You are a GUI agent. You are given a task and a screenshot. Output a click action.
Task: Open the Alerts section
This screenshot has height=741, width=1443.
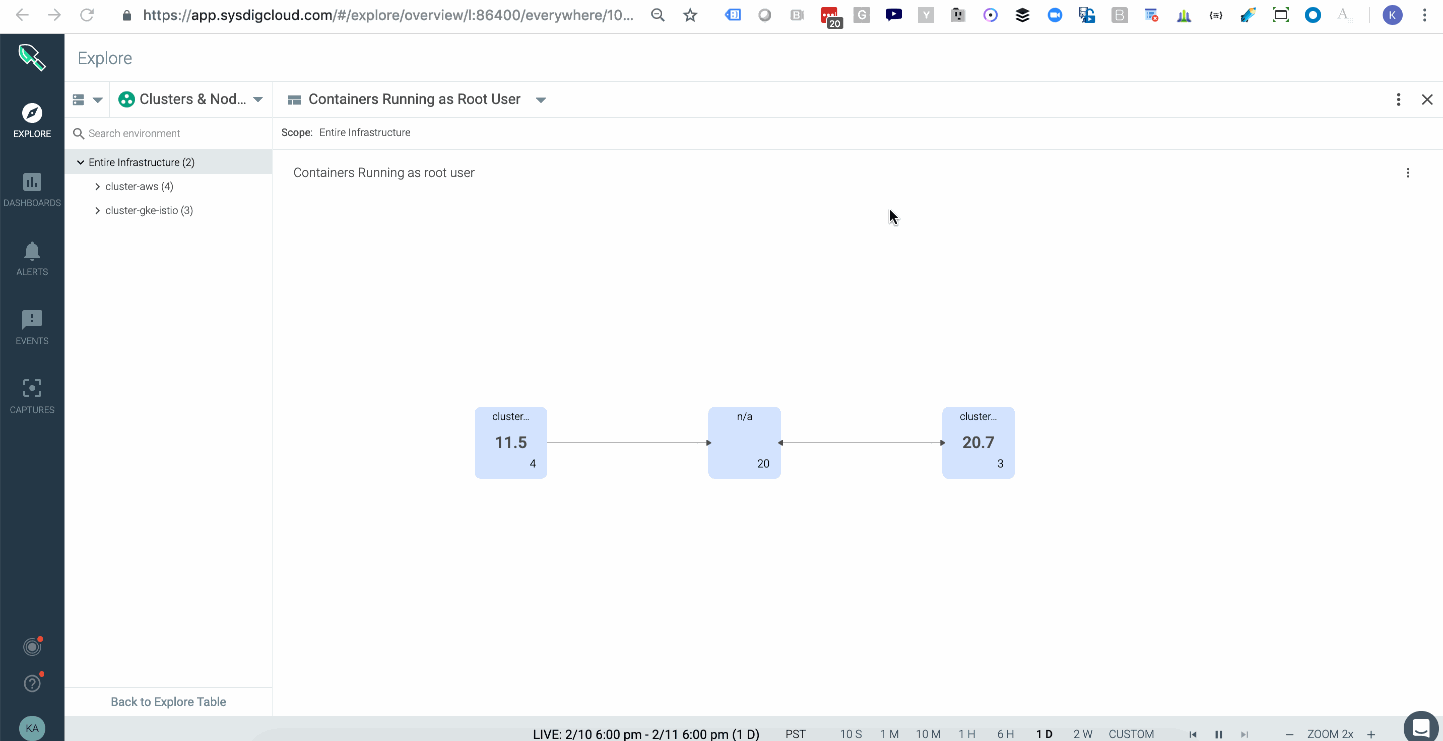[32, 258]
